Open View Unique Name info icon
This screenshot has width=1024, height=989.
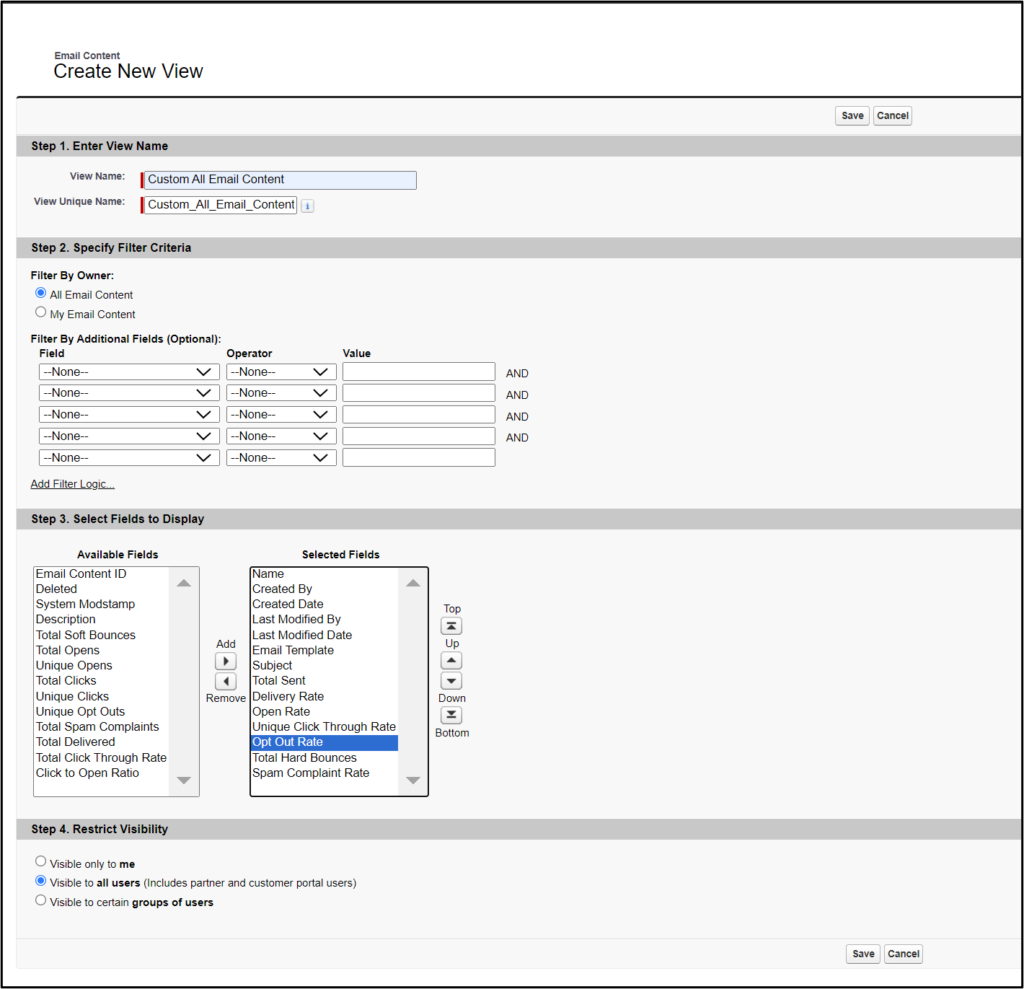point(308,206)
